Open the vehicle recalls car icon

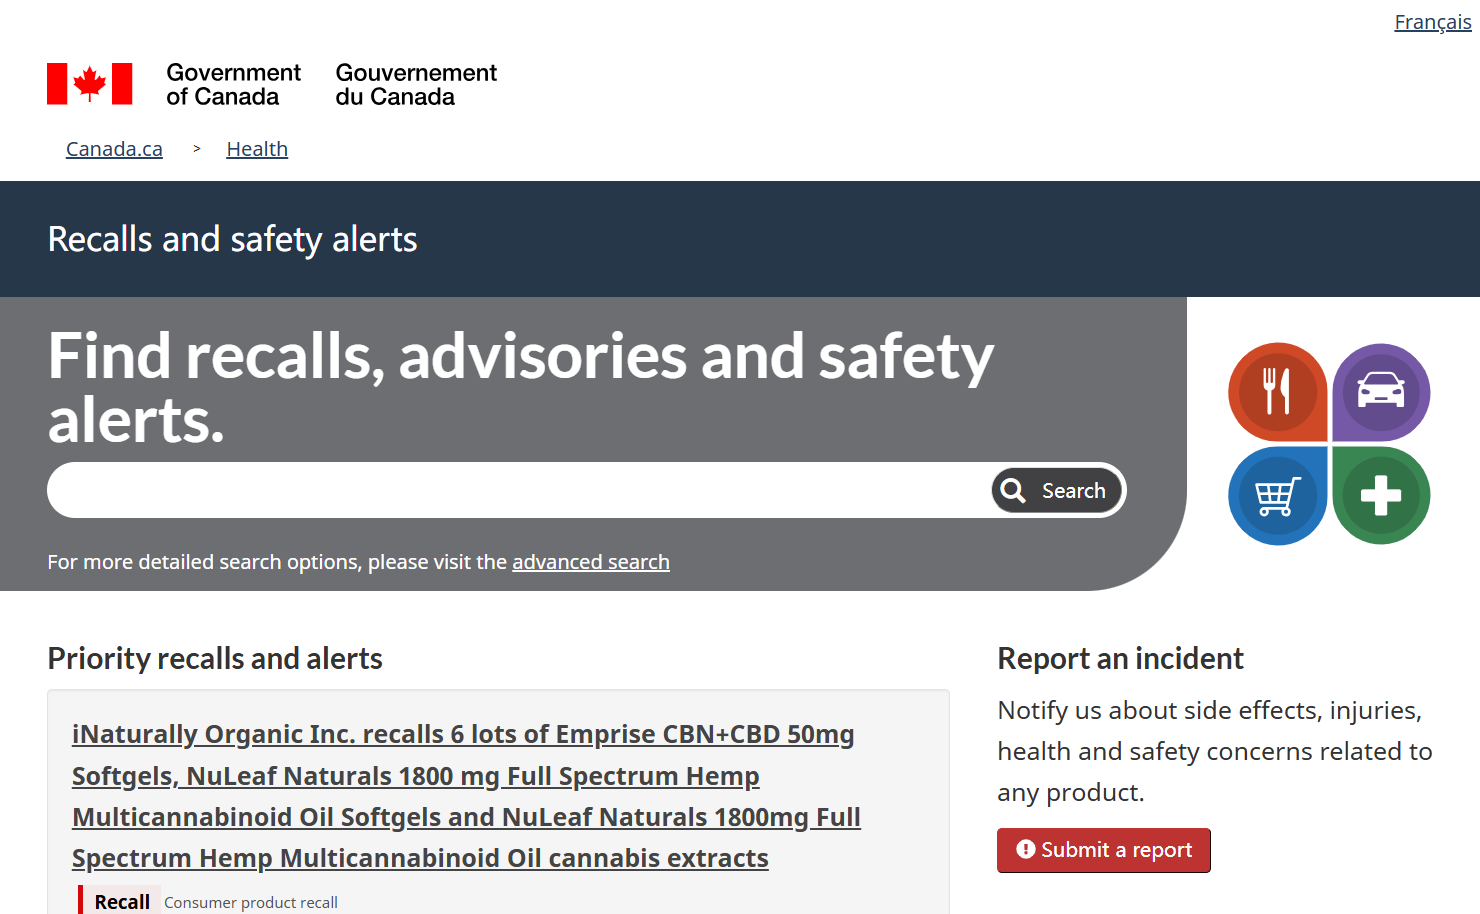coord(1381,392)
